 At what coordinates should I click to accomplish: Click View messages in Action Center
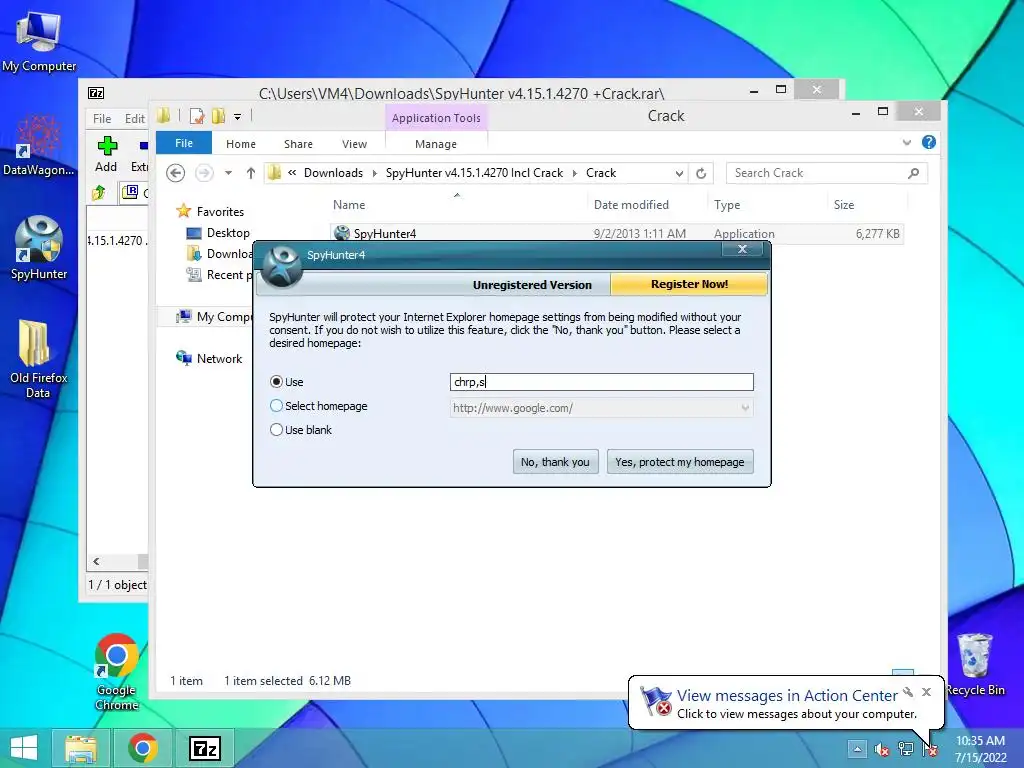[x=787, y=696]
